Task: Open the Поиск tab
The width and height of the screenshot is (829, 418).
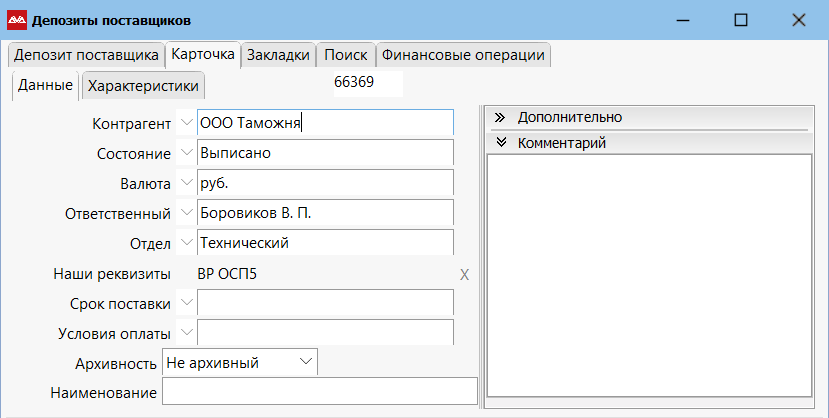Action: pos(346,55)
